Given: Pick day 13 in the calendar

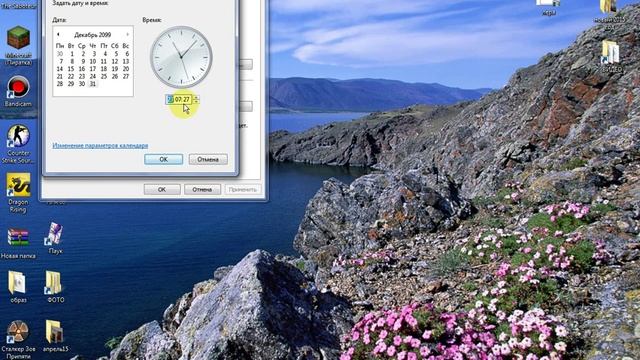Looking at the screenshot, I should (126, 61).
